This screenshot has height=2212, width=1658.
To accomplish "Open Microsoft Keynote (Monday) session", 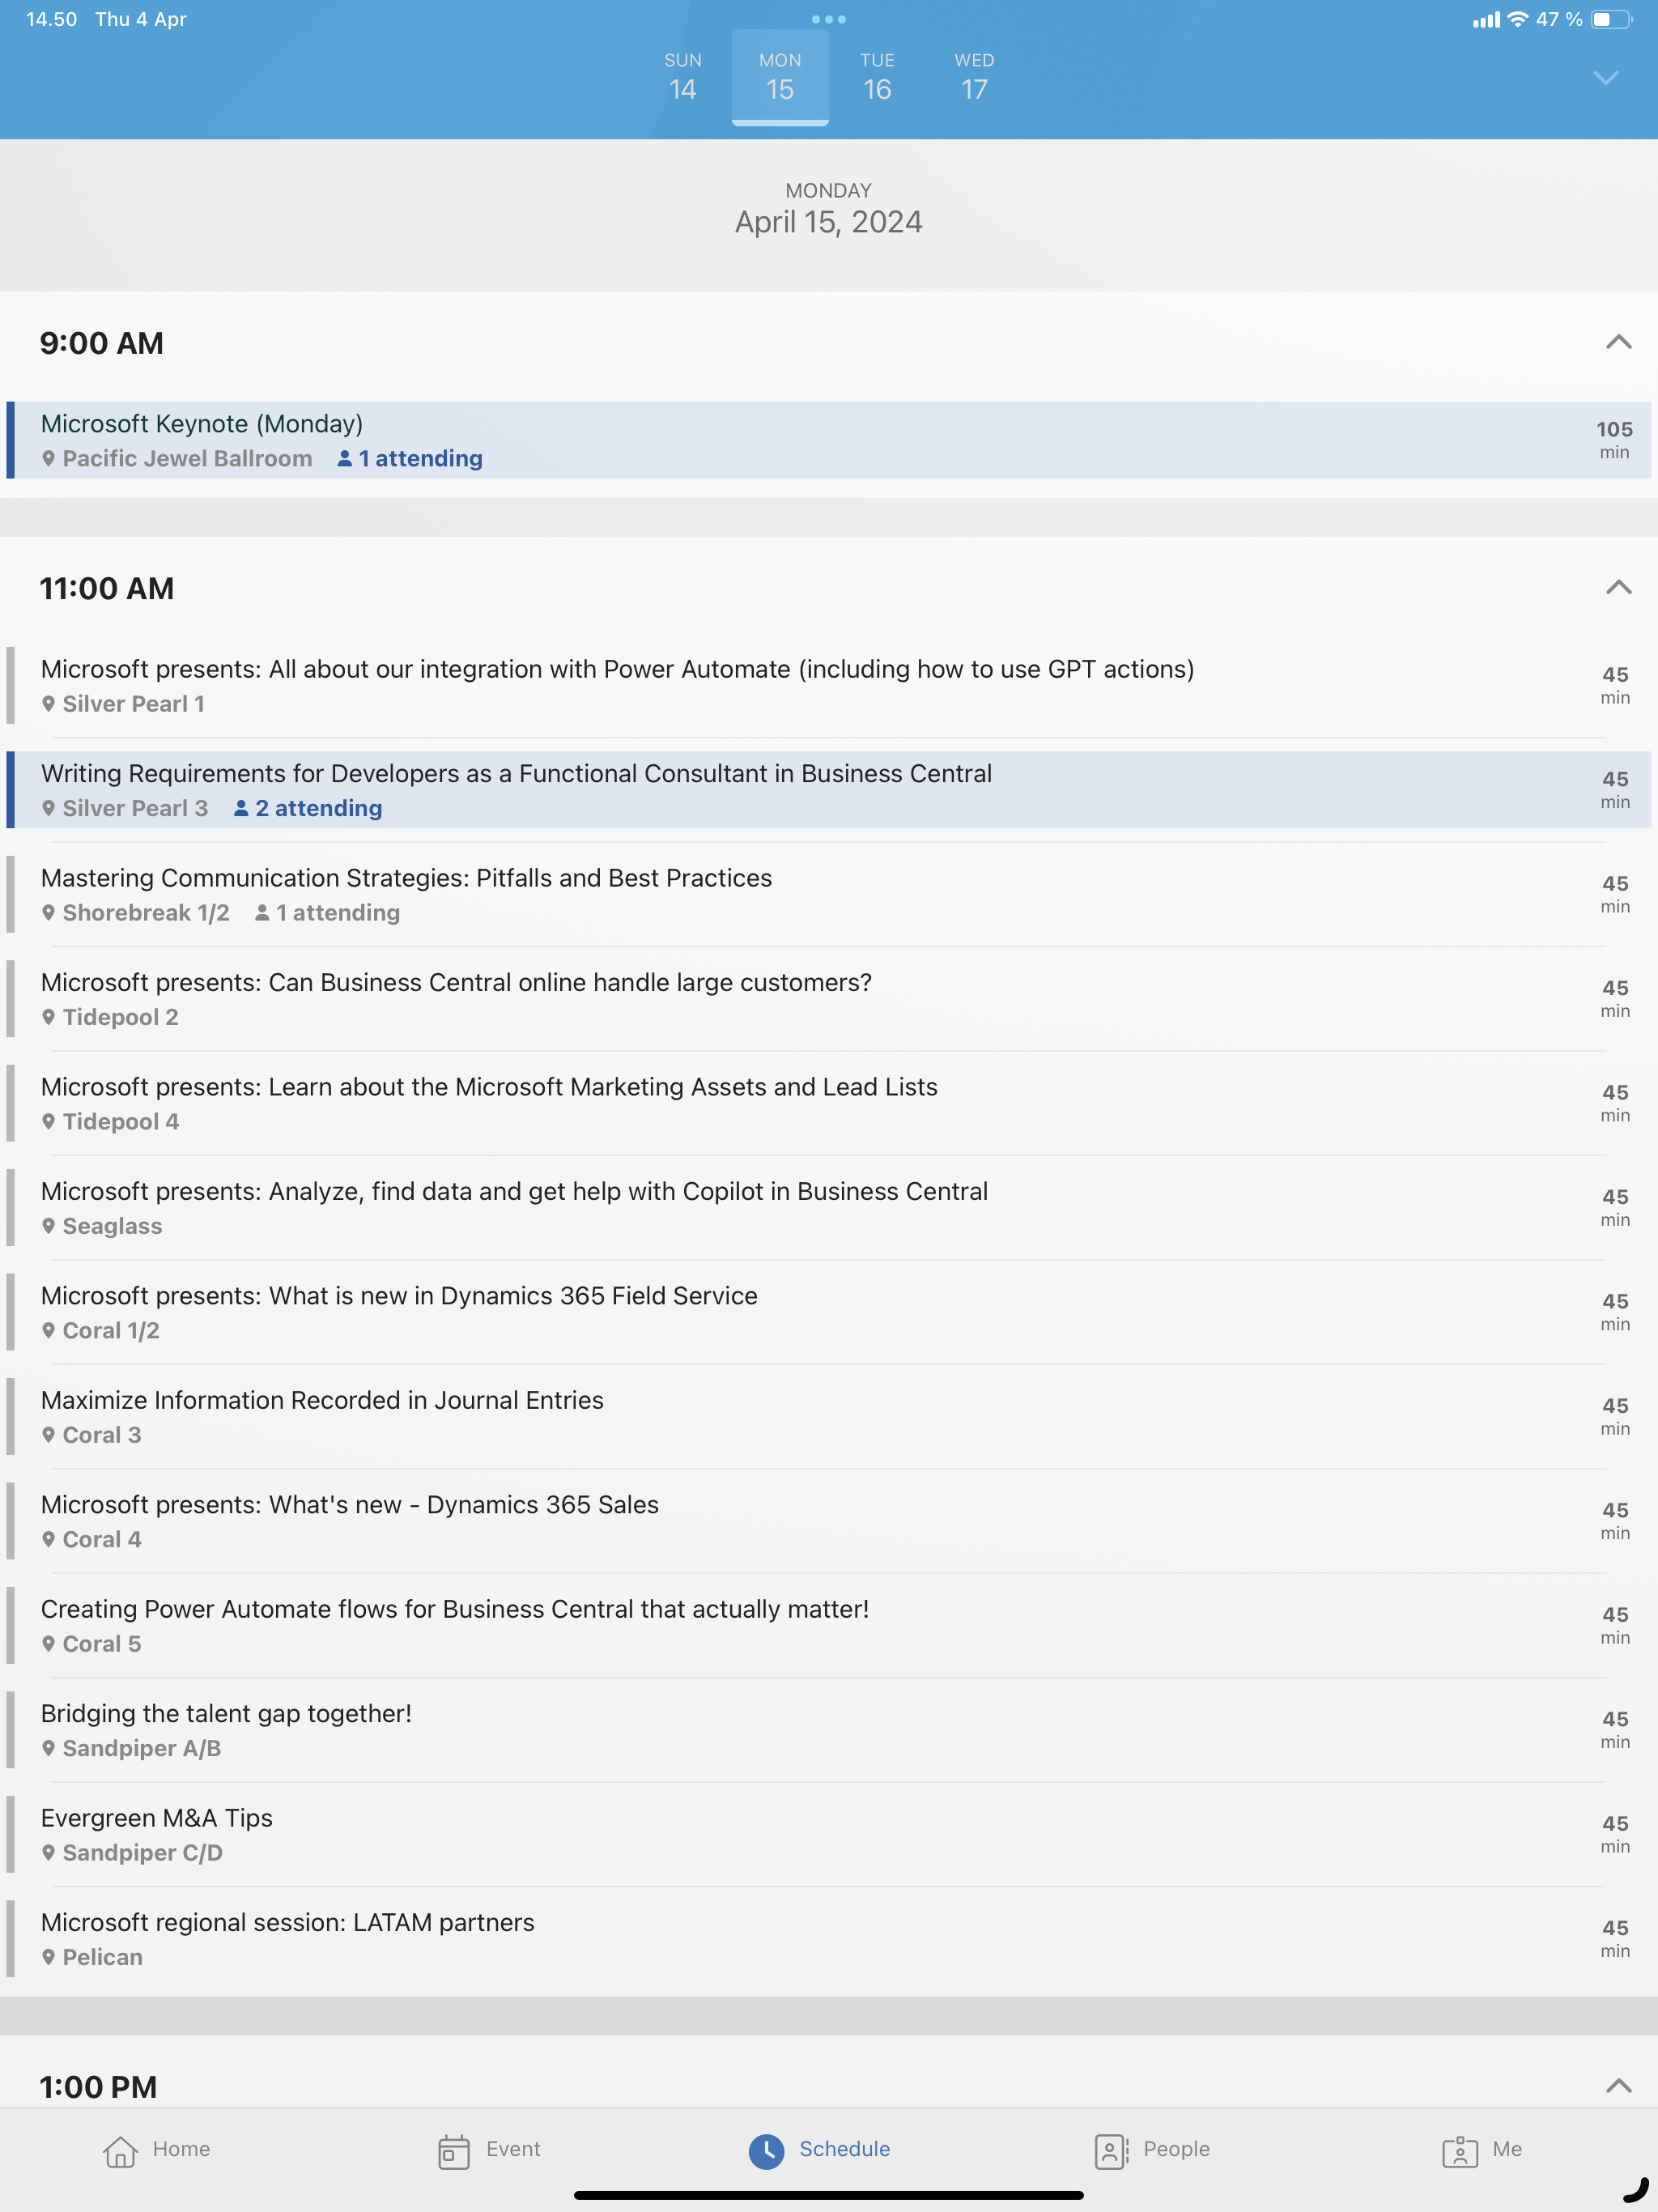I will (828, 440).
